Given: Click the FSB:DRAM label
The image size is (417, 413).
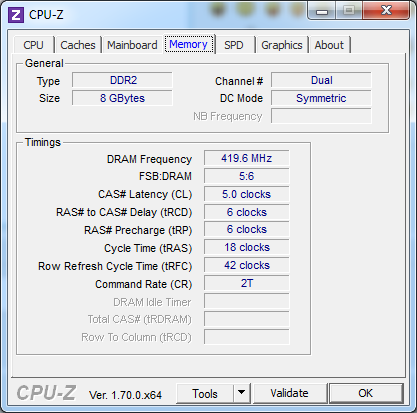Looking at the screenshot, I should coord(165,176).
